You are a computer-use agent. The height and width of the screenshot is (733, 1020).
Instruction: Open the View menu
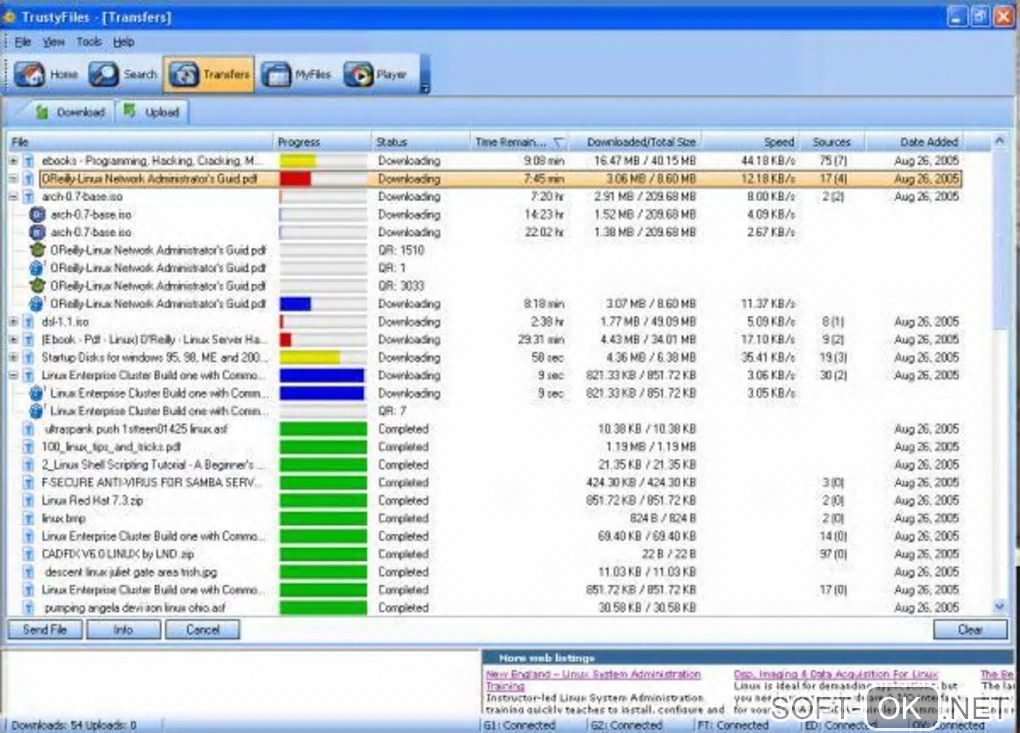tap(53, 42)
